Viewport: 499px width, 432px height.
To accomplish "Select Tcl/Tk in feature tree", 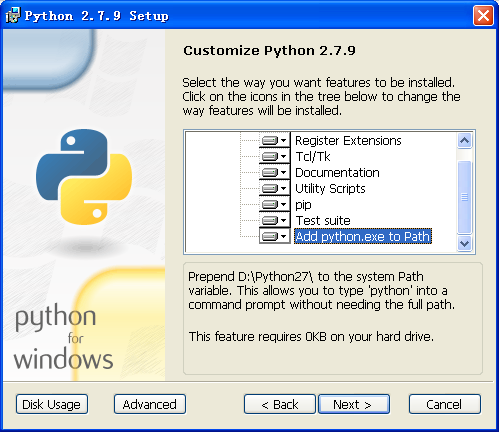I will (313, 157).
